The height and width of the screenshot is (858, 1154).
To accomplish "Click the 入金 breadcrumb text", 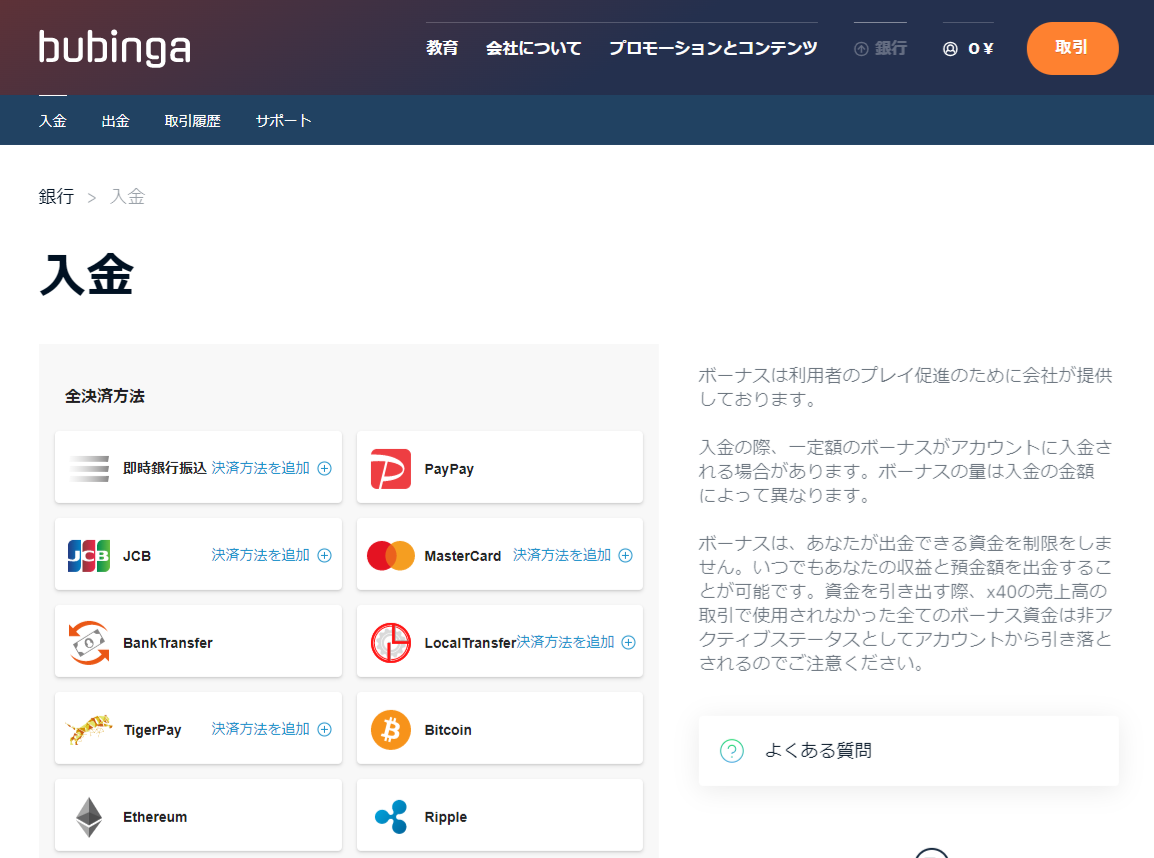I will coord(127,196).
